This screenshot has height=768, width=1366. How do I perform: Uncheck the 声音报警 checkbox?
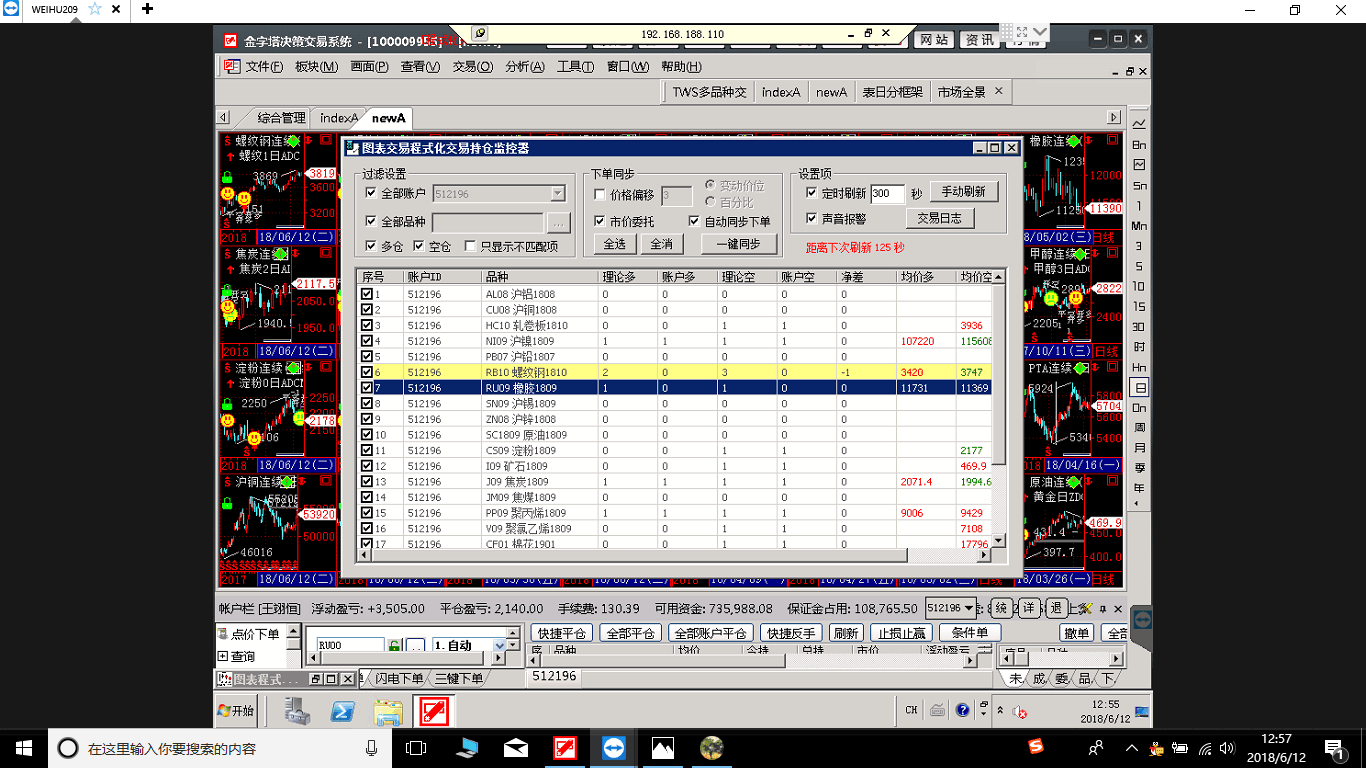pyautogui.click(x=812, y=218)
